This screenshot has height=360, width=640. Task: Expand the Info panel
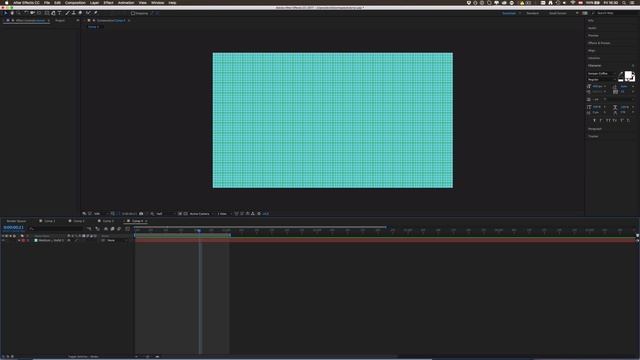point(591,20)
